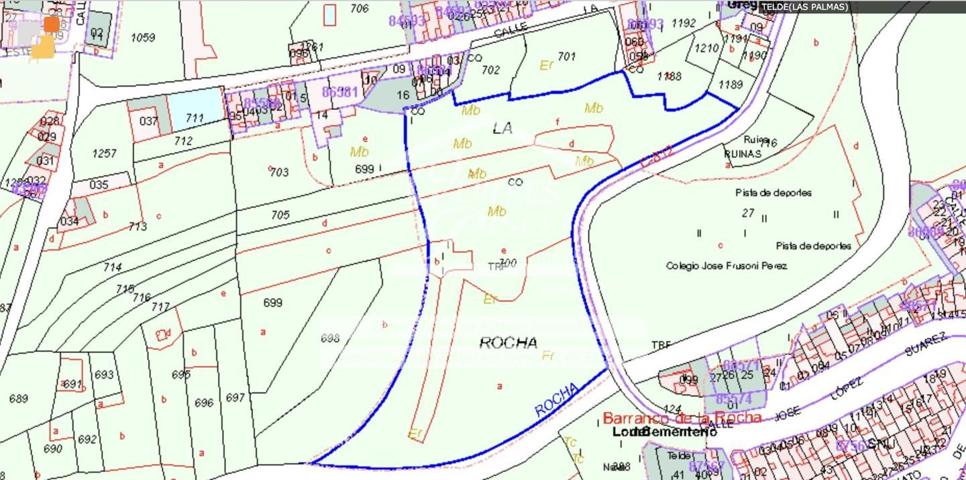Viewport: 966px width, 480px height.
Task: Select parcel 1192 at the top
Action: (x=684, y=23)
